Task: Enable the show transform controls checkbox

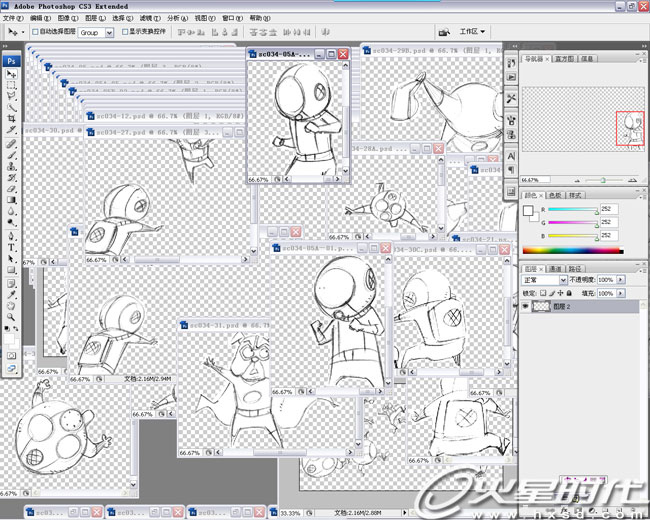Action: point(125,32)
